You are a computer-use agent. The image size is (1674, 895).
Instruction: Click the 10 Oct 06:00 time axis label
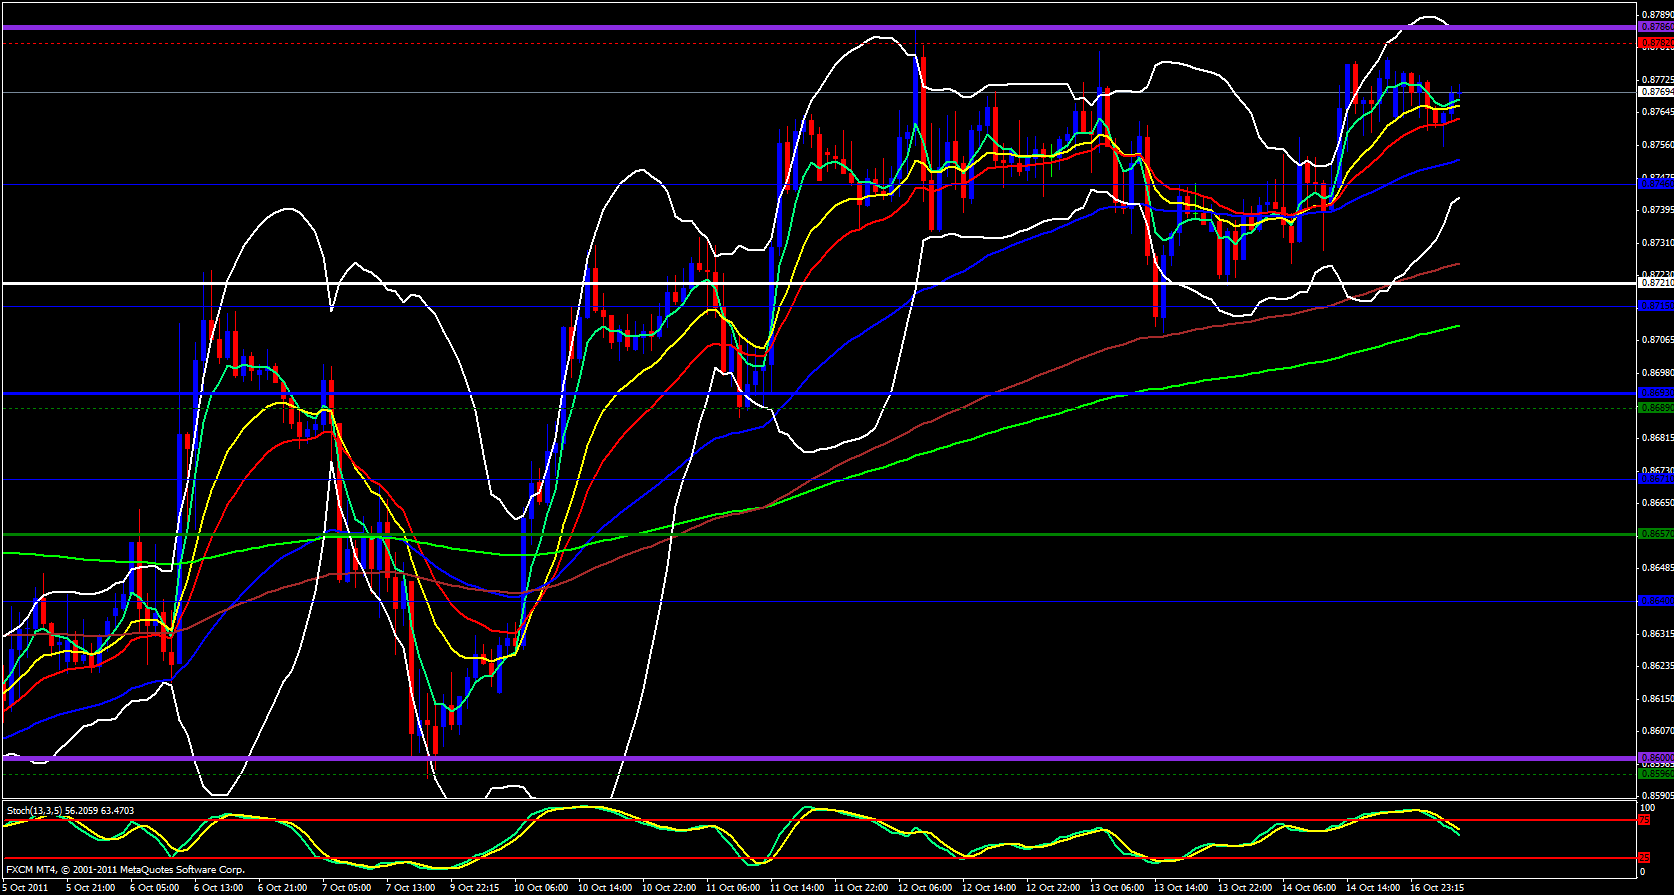[x=542, y=887]
